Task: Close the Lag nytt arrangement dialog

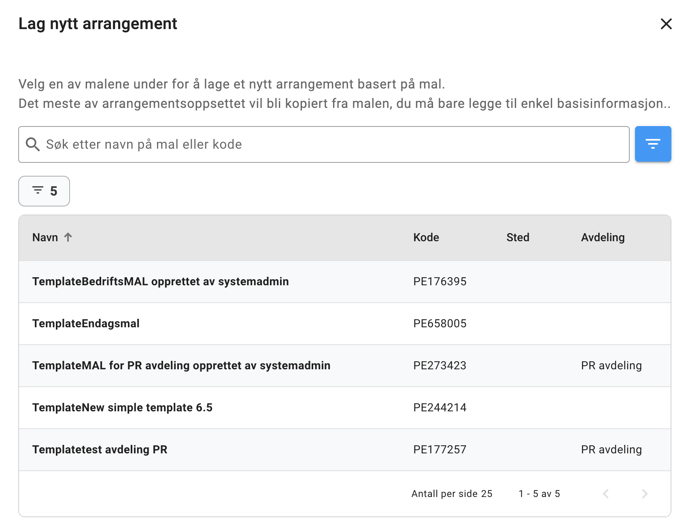Action: coord(666,24)
